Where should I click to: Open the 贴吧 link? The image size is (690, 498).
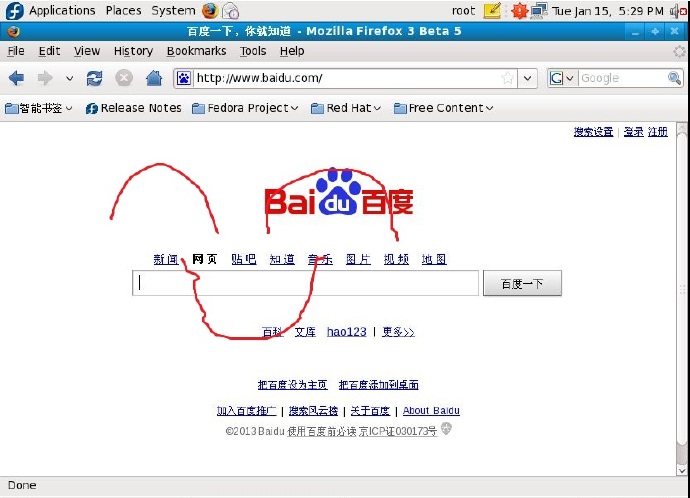(x=244, y=259)
